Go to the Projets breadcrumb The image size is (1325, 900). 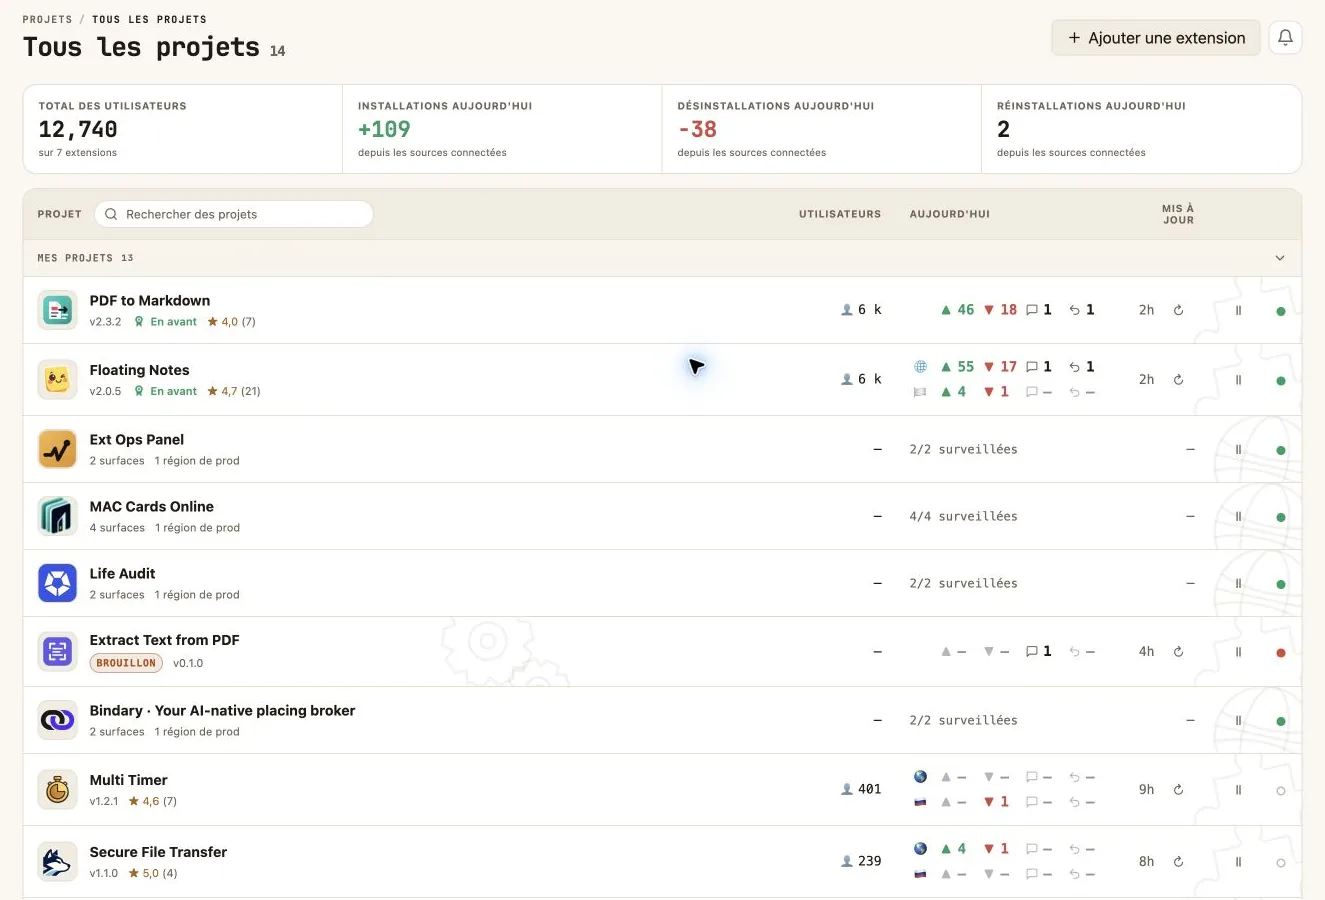47,19
